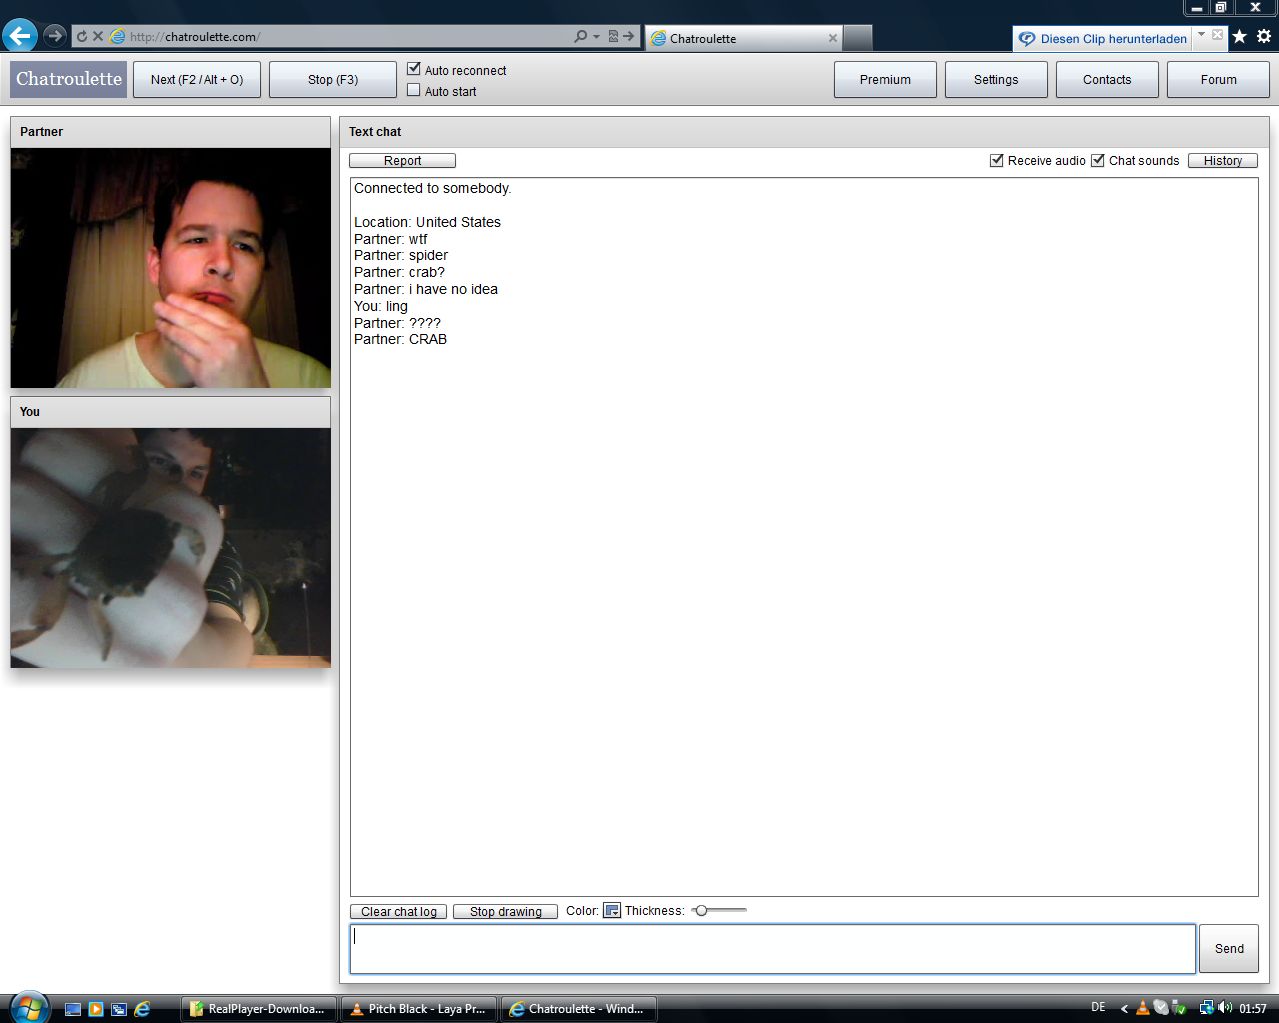
Task: Open the volume tray icon
Action: 1225,1008
